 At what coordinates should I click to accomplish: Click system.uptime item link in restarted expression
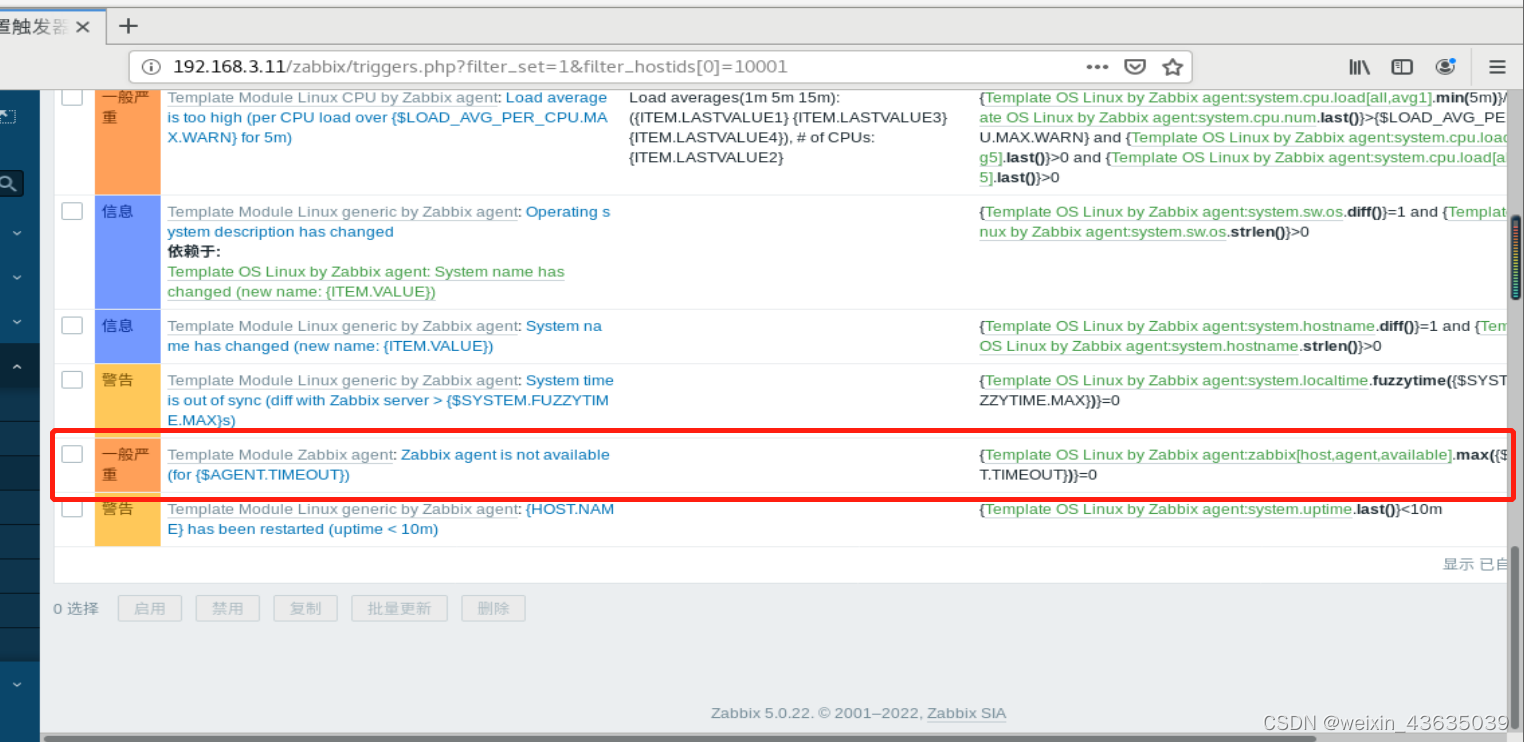tap(1168, 509)
